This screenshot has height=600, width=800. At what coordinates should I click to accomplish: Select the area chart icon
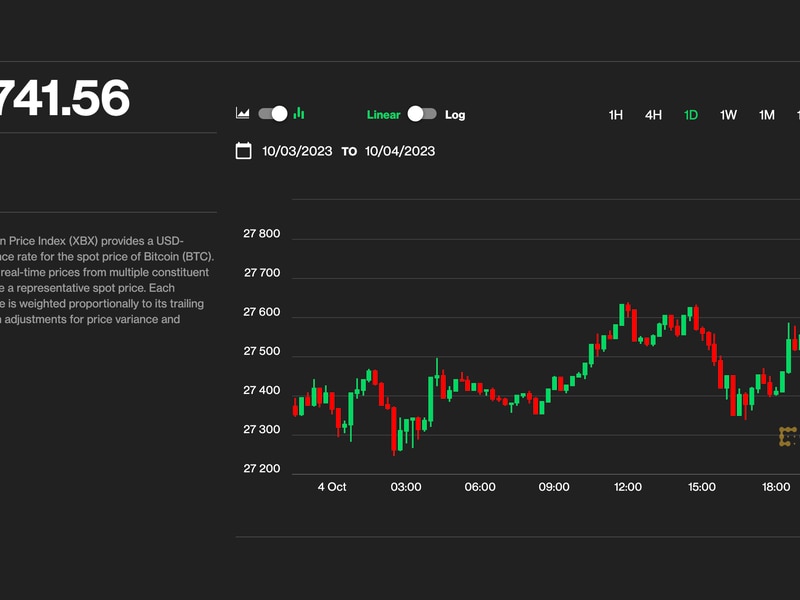tap(242, 114)
